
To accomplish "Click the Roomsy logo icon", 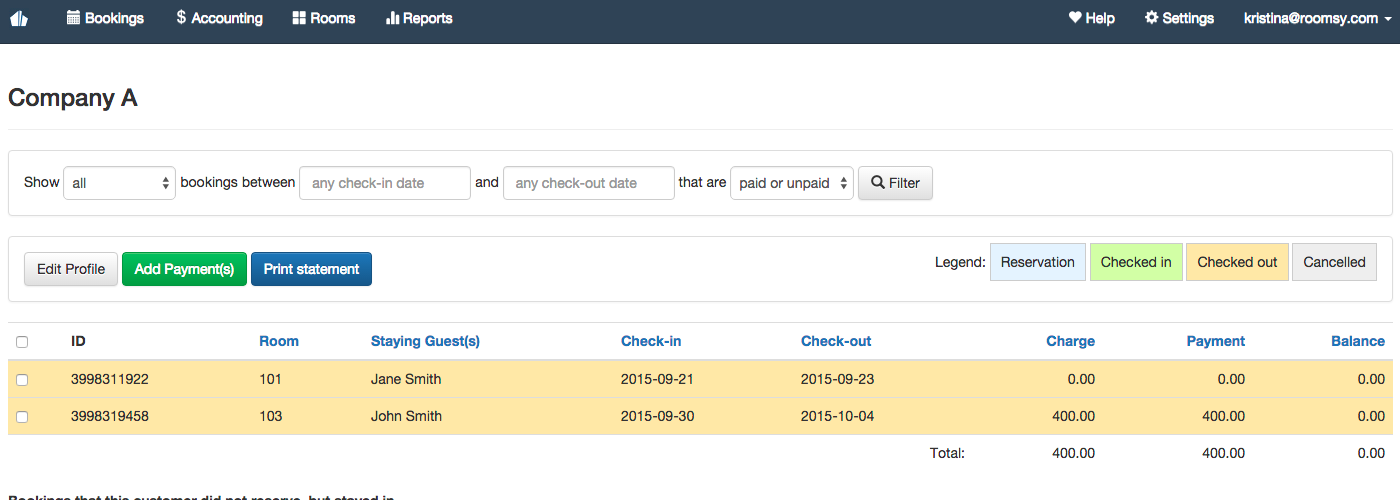I will (18, 18).
